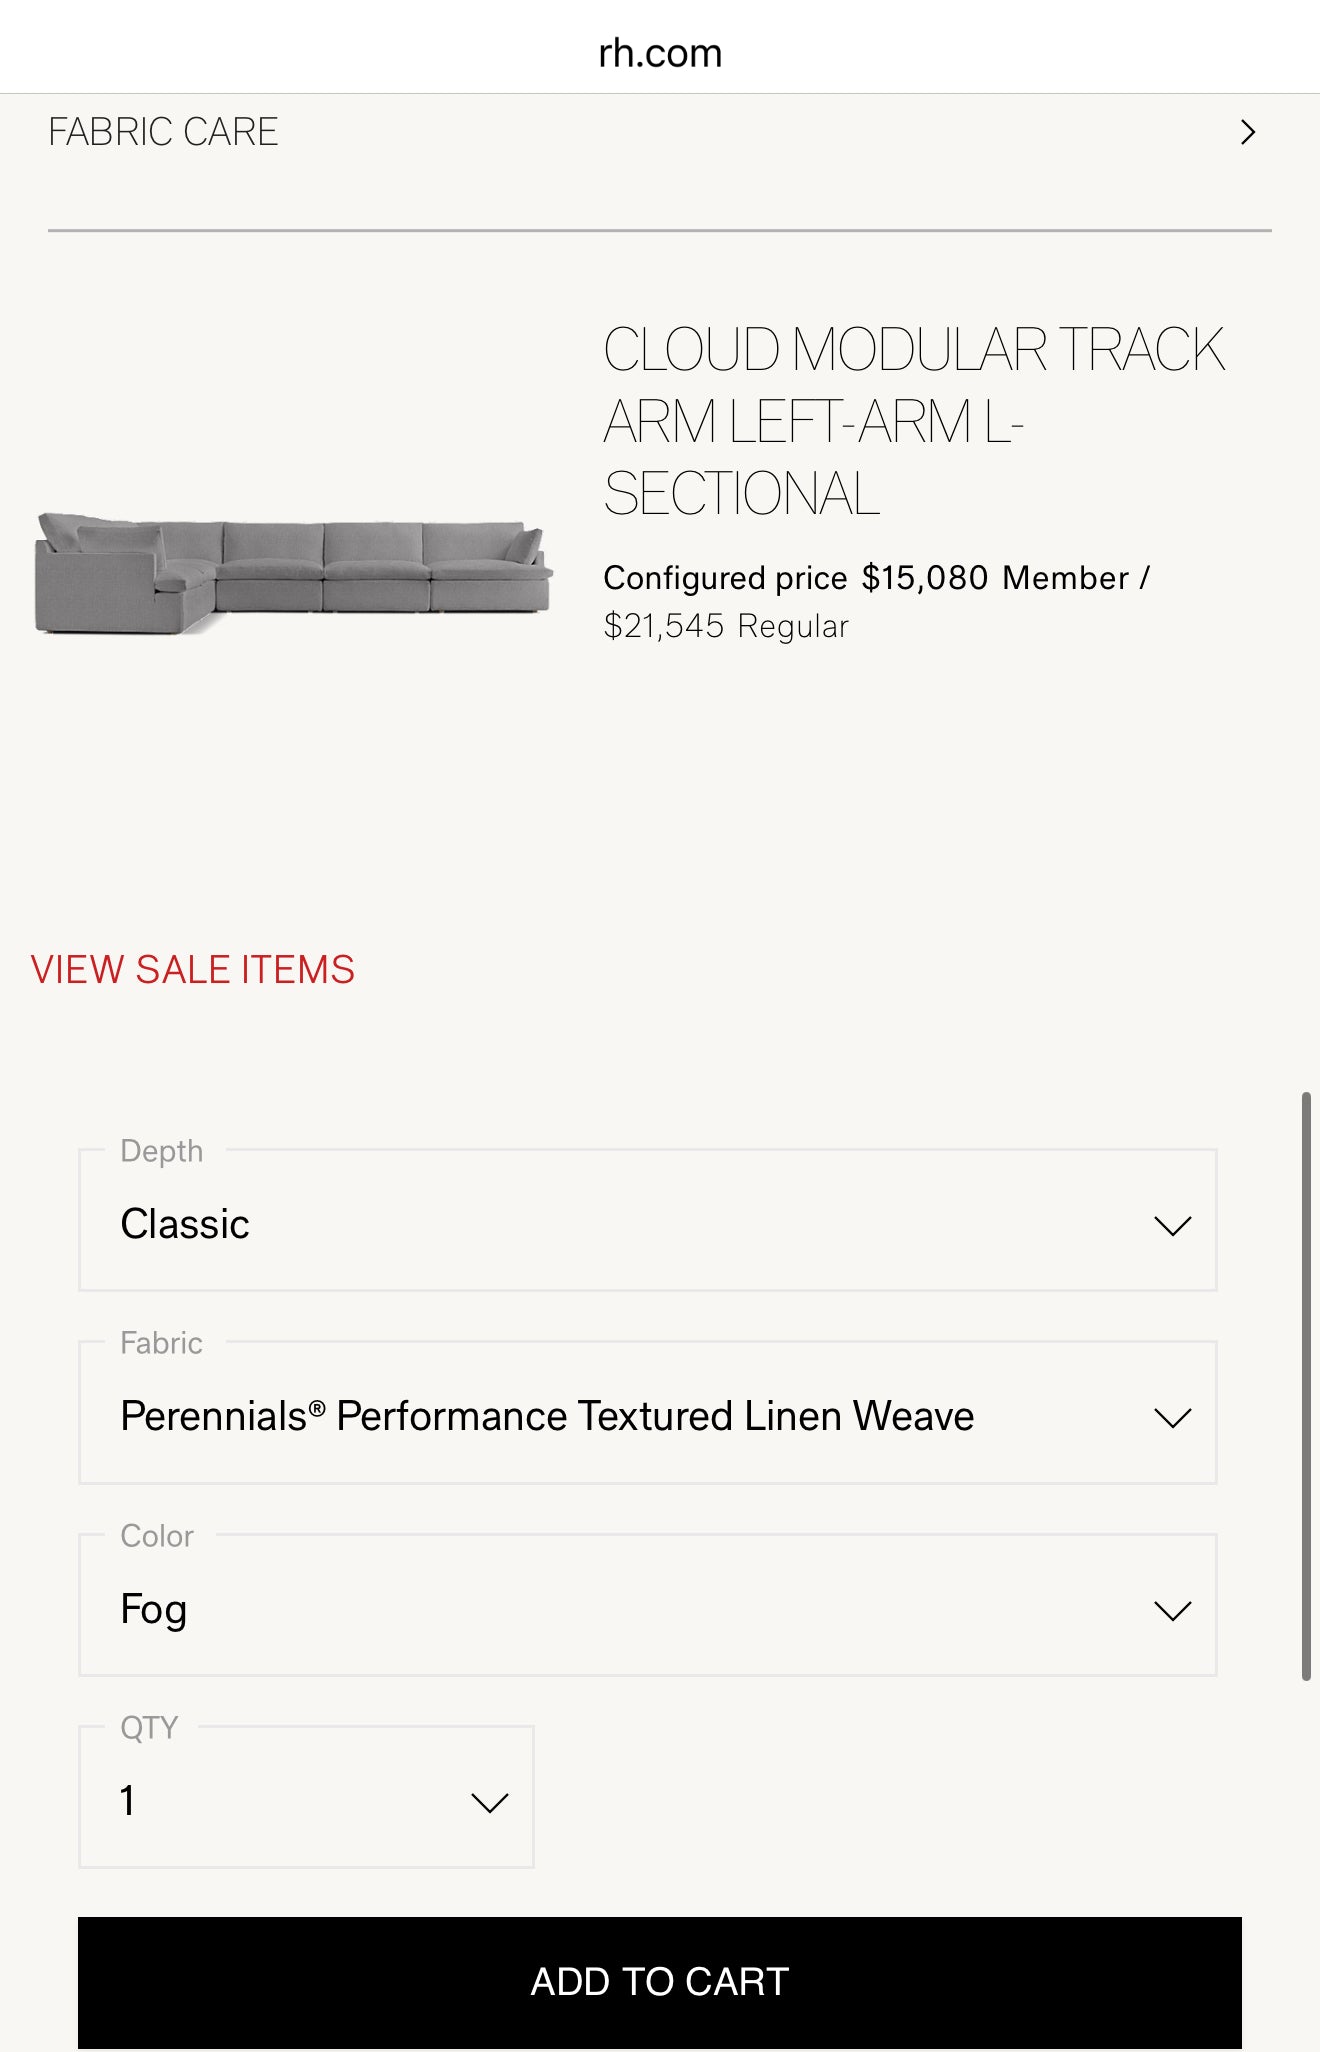This screenshot has width=1320, height=2052.
Task: Click the Depth dropdown chevron icon
Action: click(x=1172, y=1226)
